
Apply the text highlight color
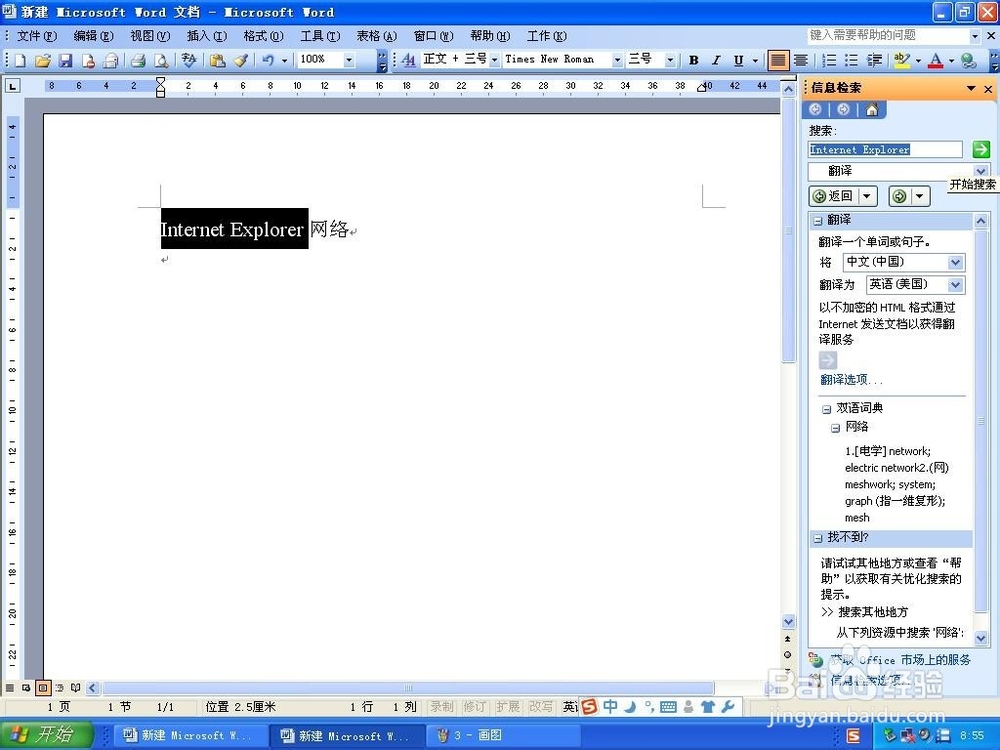click(x=902, y=61)
